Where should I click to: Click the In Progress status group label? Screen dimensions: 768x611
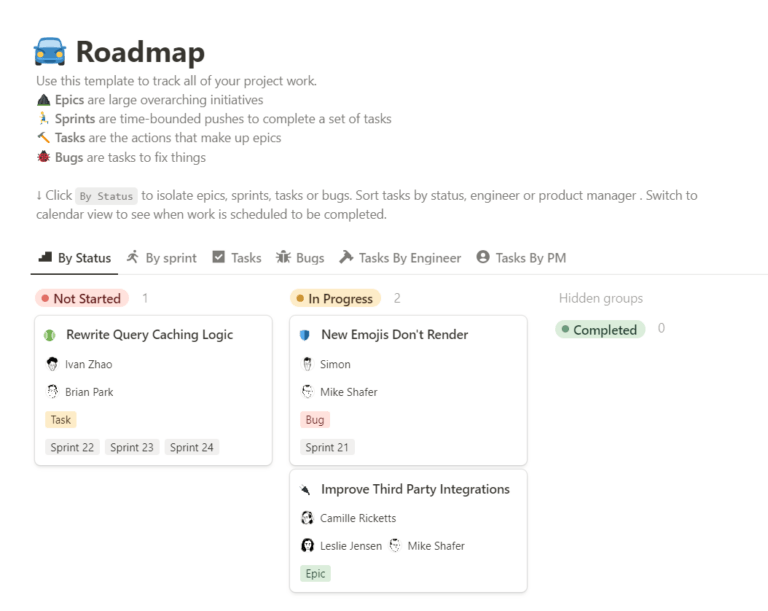tap(335, 298)
